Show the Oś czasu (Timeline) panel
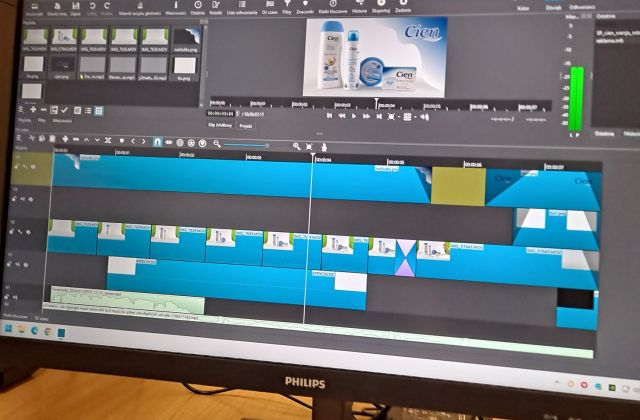The height and width of the screenshot is (420, 640). [x=269, y=7]
